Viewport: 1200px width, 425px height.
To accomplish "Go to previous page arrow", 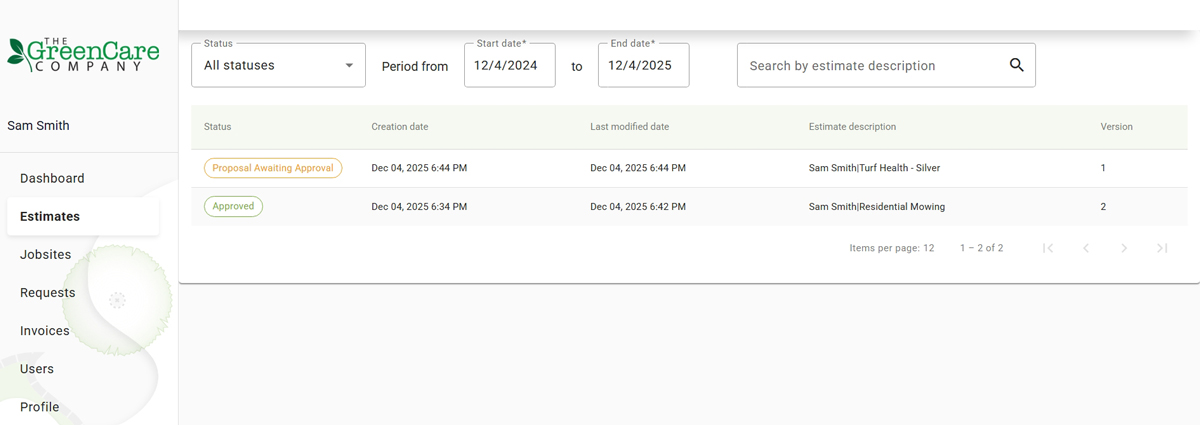I will tap(1086, 248).
